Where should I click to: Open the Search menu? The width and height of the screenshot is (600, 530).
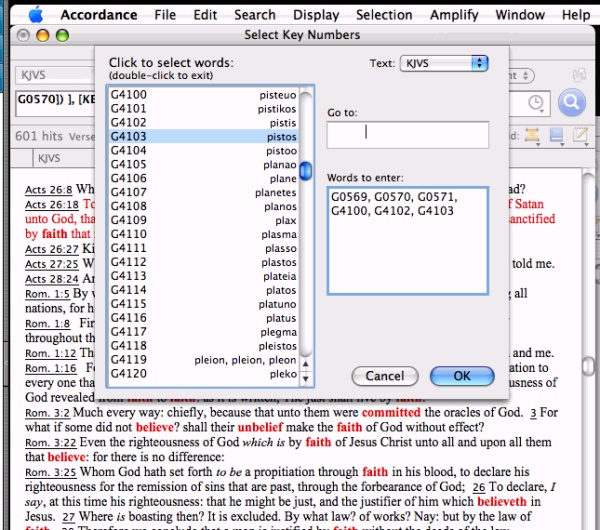(x=255, y=15)
